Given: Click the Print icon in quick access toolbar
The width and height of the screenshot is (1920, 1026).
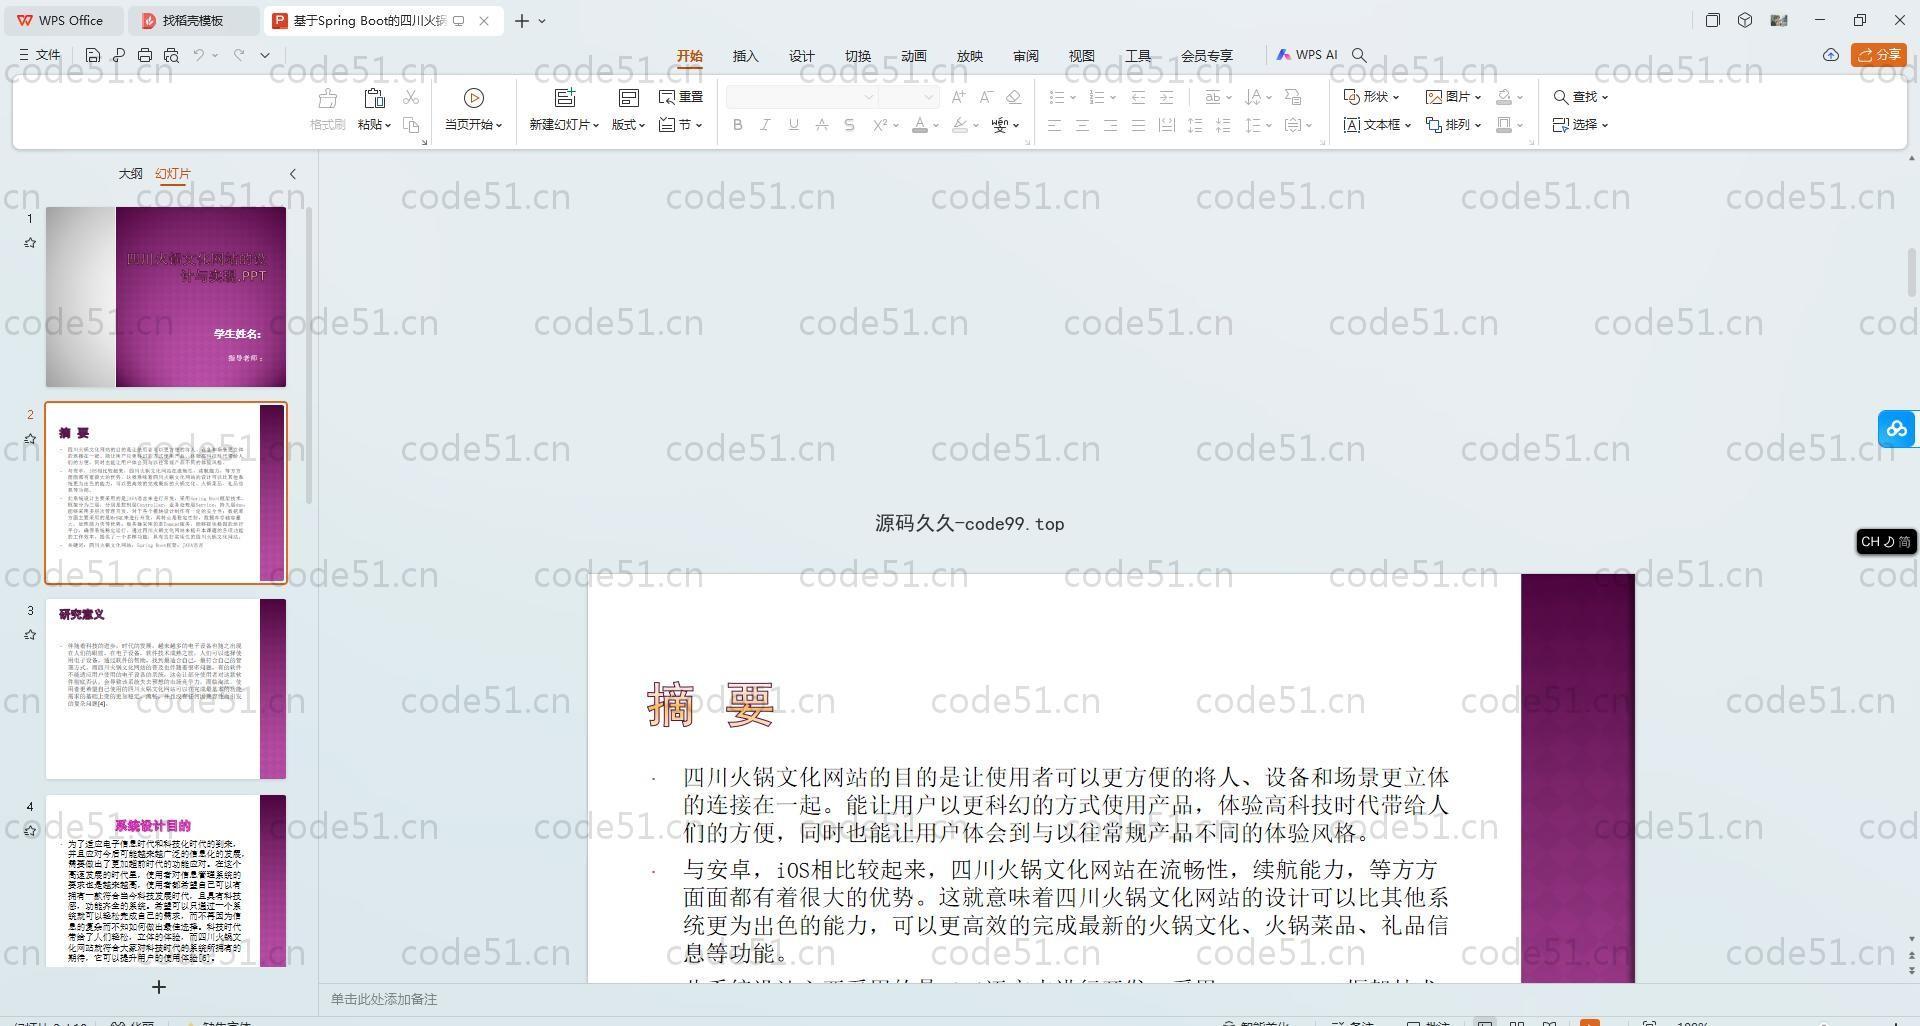Looking at the screenshot, I should 145,55.
